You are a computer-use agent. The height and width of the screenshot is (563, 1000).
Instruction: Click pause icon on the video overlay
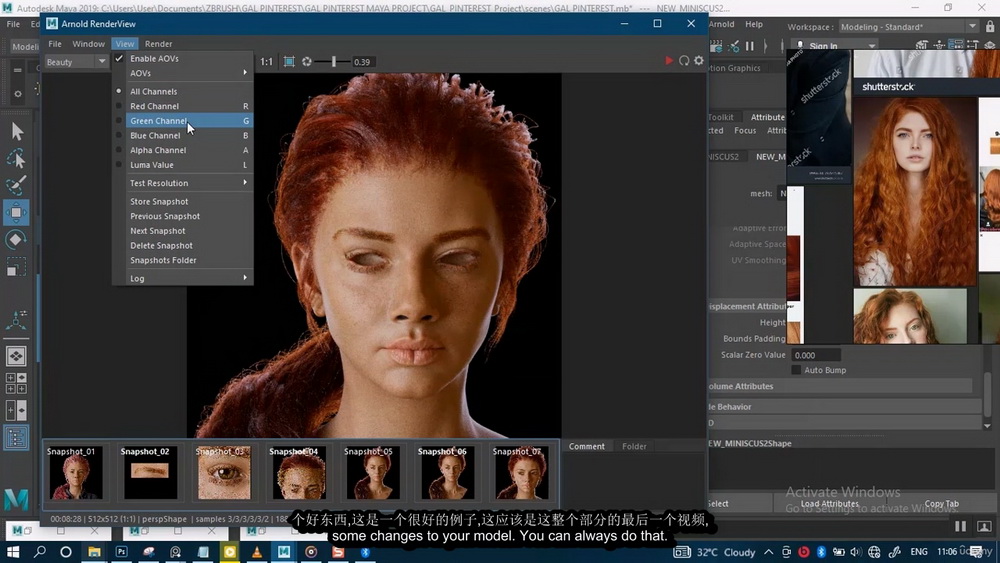click(960, 526)
